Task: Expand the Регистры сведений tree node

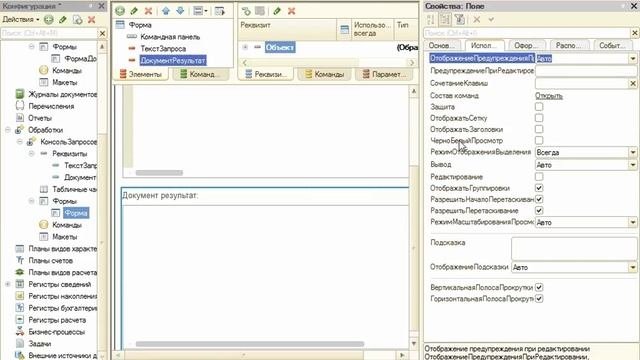Action: point(8,284)
